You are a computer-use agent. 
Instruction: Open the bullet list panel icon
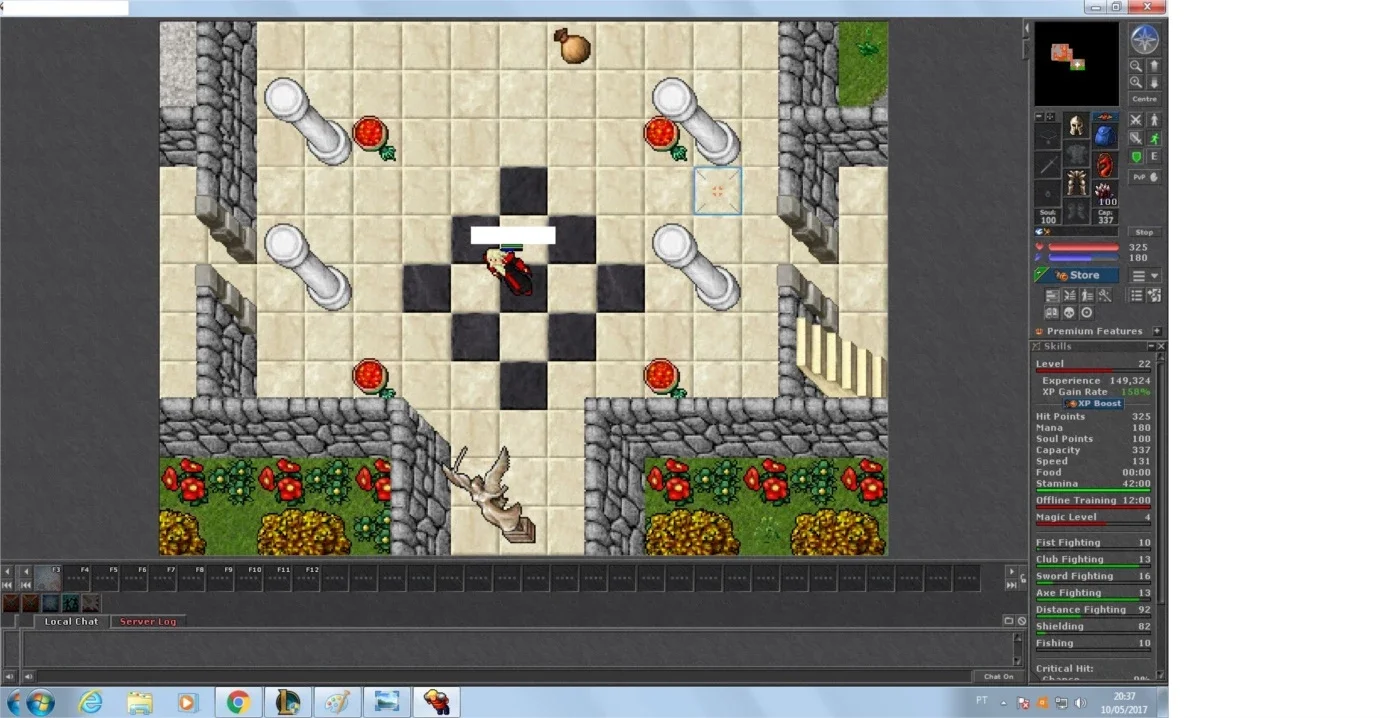coord(1136,296)
